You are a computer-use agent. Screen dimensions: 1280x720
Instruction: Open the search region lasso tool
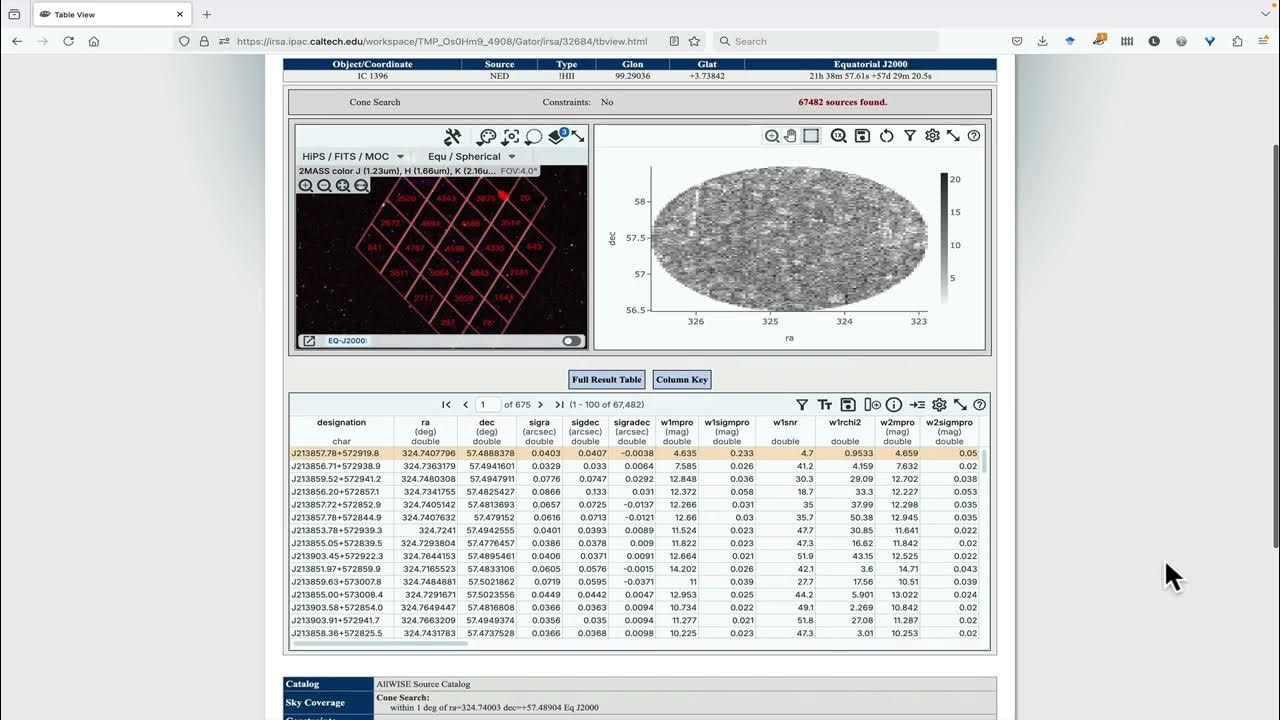click(534, 137)
